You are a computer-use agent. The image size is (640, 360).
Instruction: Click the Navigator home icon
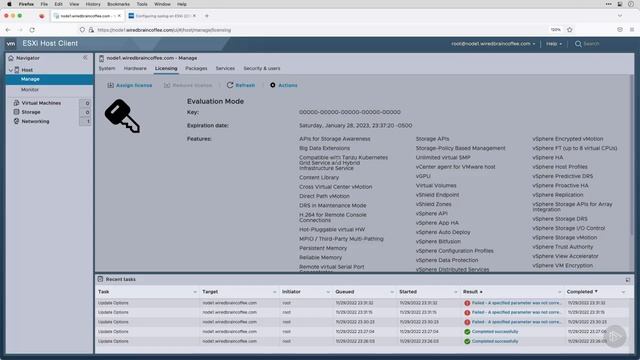point(11,58)
